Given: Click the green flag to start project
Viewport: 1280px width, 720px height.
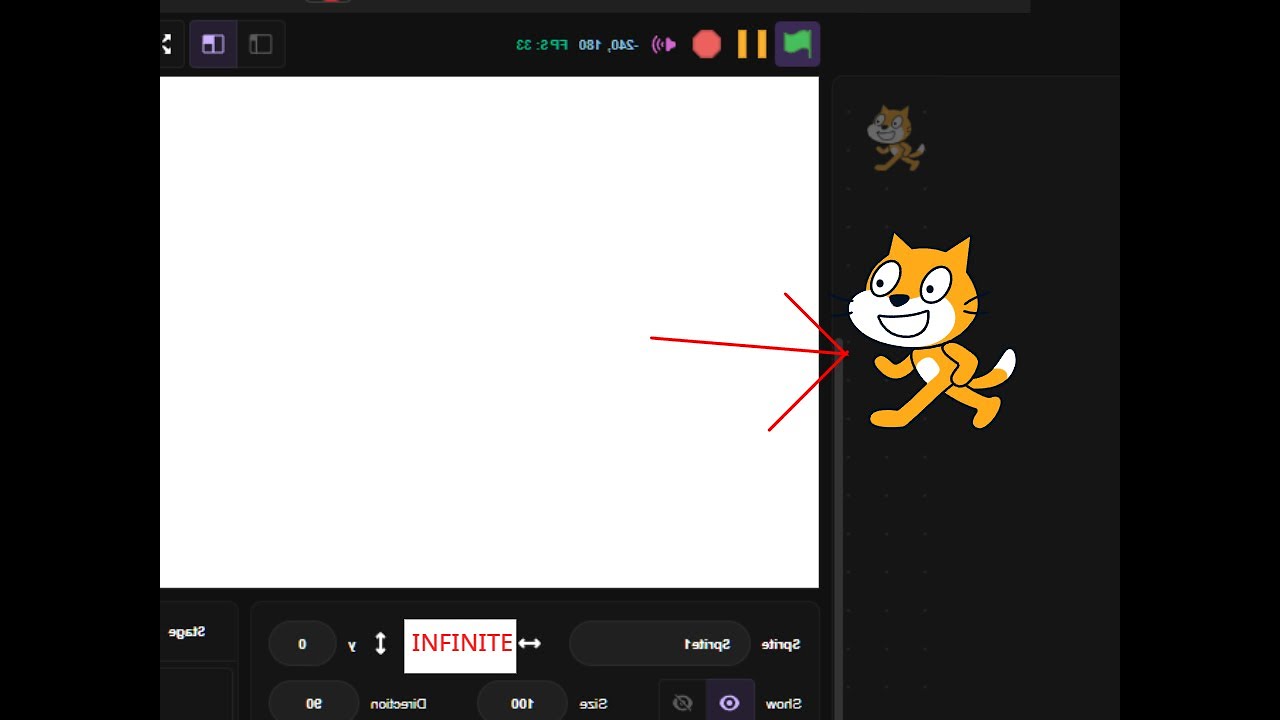Looking at the screenshot, I should pyautogui.click(x=797, y=44).
